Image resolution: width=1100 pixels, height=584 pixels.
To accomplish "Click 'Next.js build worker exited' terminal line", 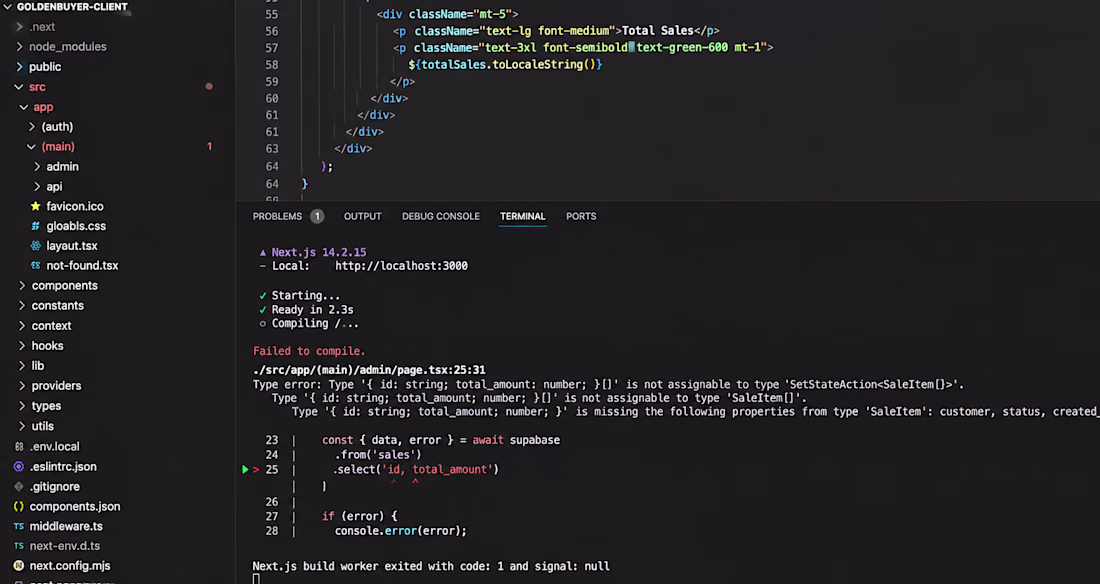I will point(431,566).
